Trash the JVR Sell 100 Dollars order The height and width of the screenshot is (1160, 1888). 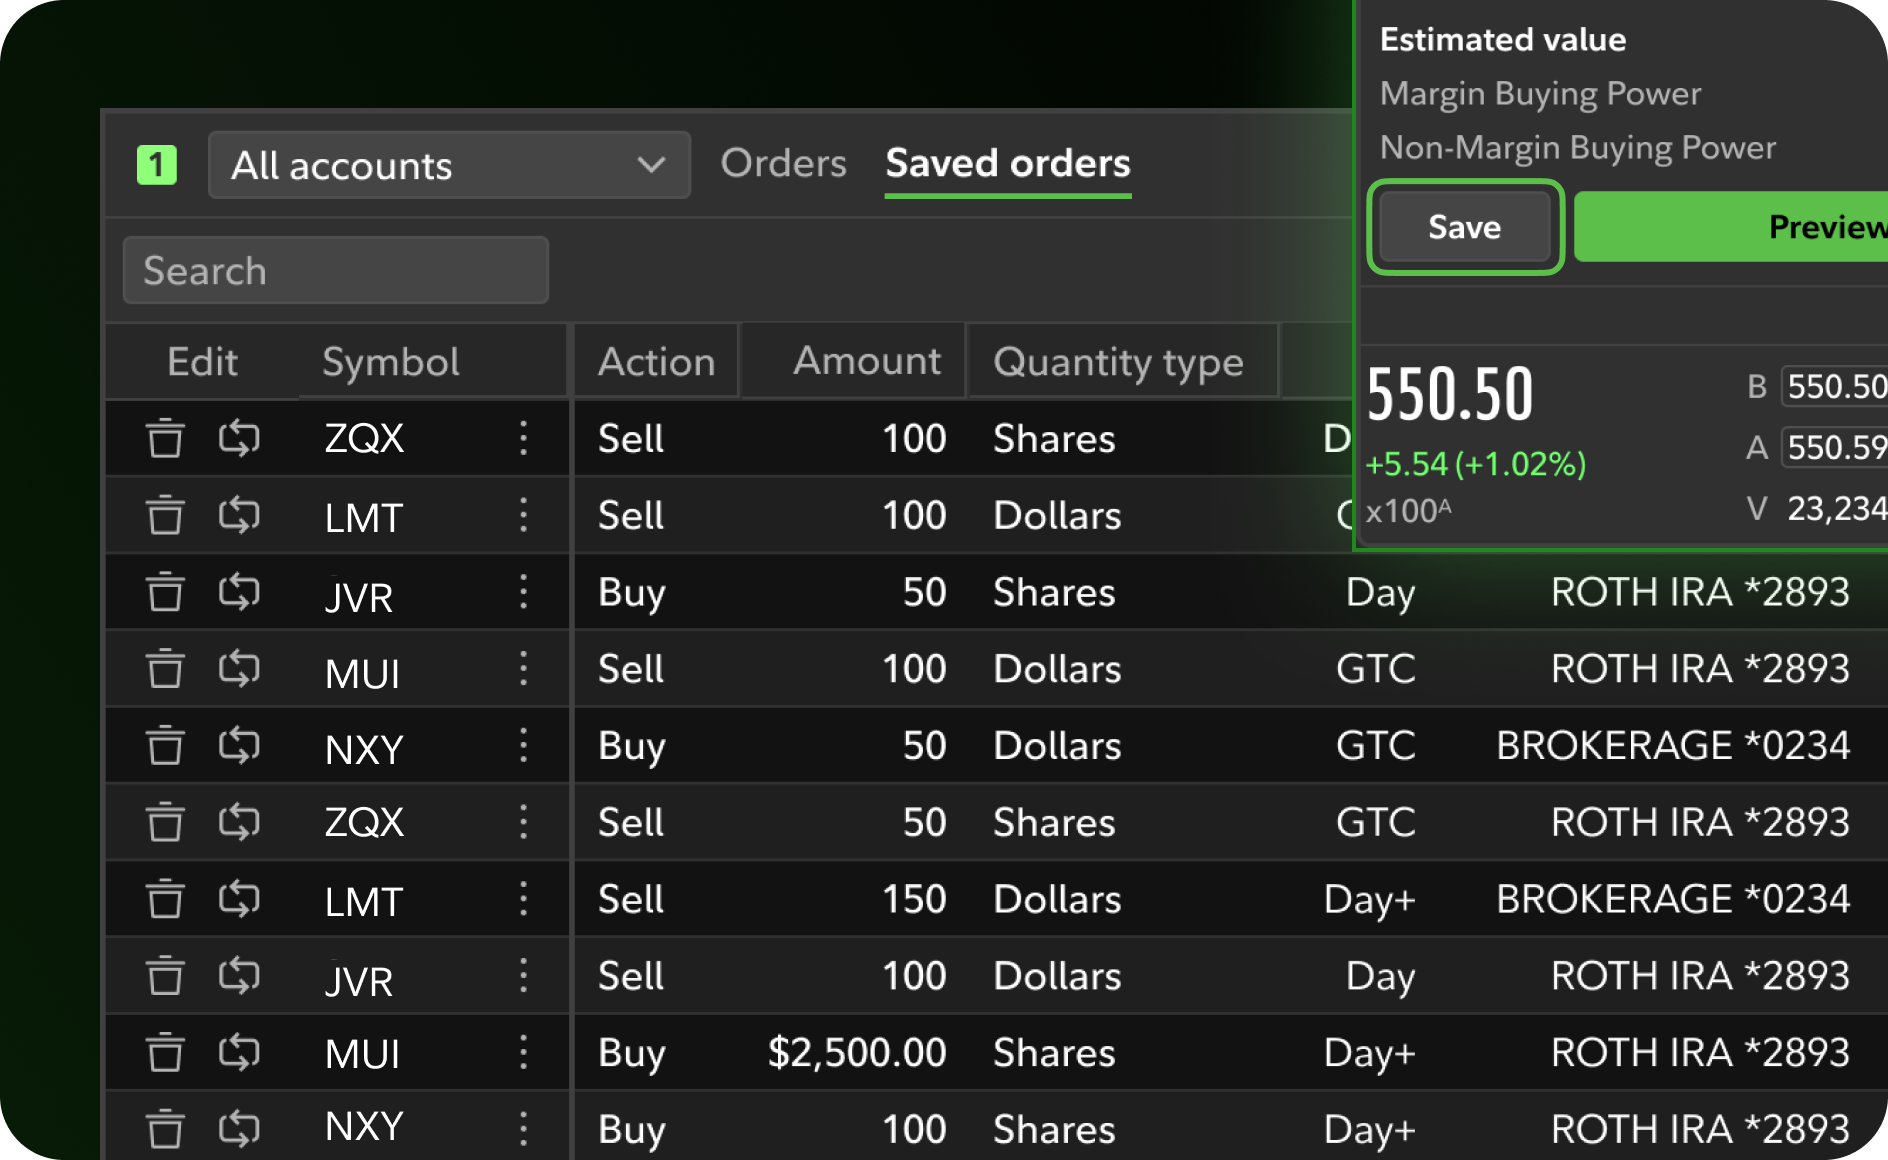coord(165,976)
